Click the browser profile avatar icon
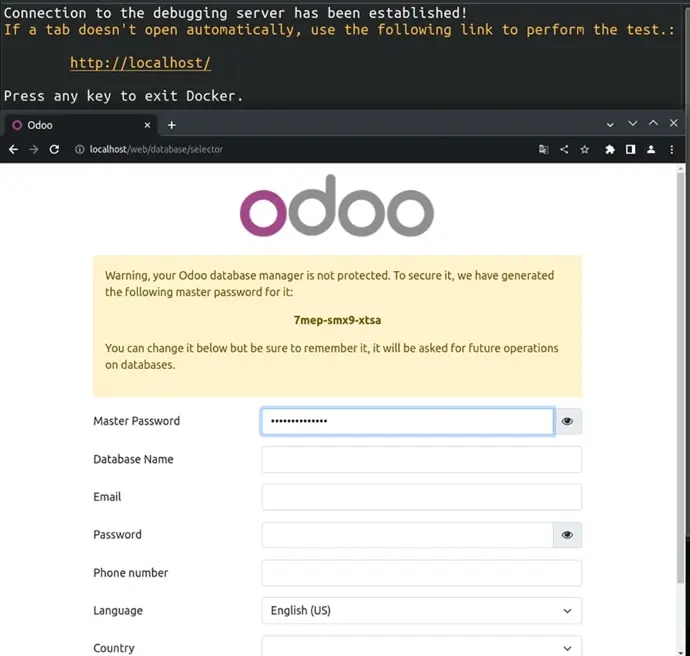The image size is (690, 656). tap(651, 149)
